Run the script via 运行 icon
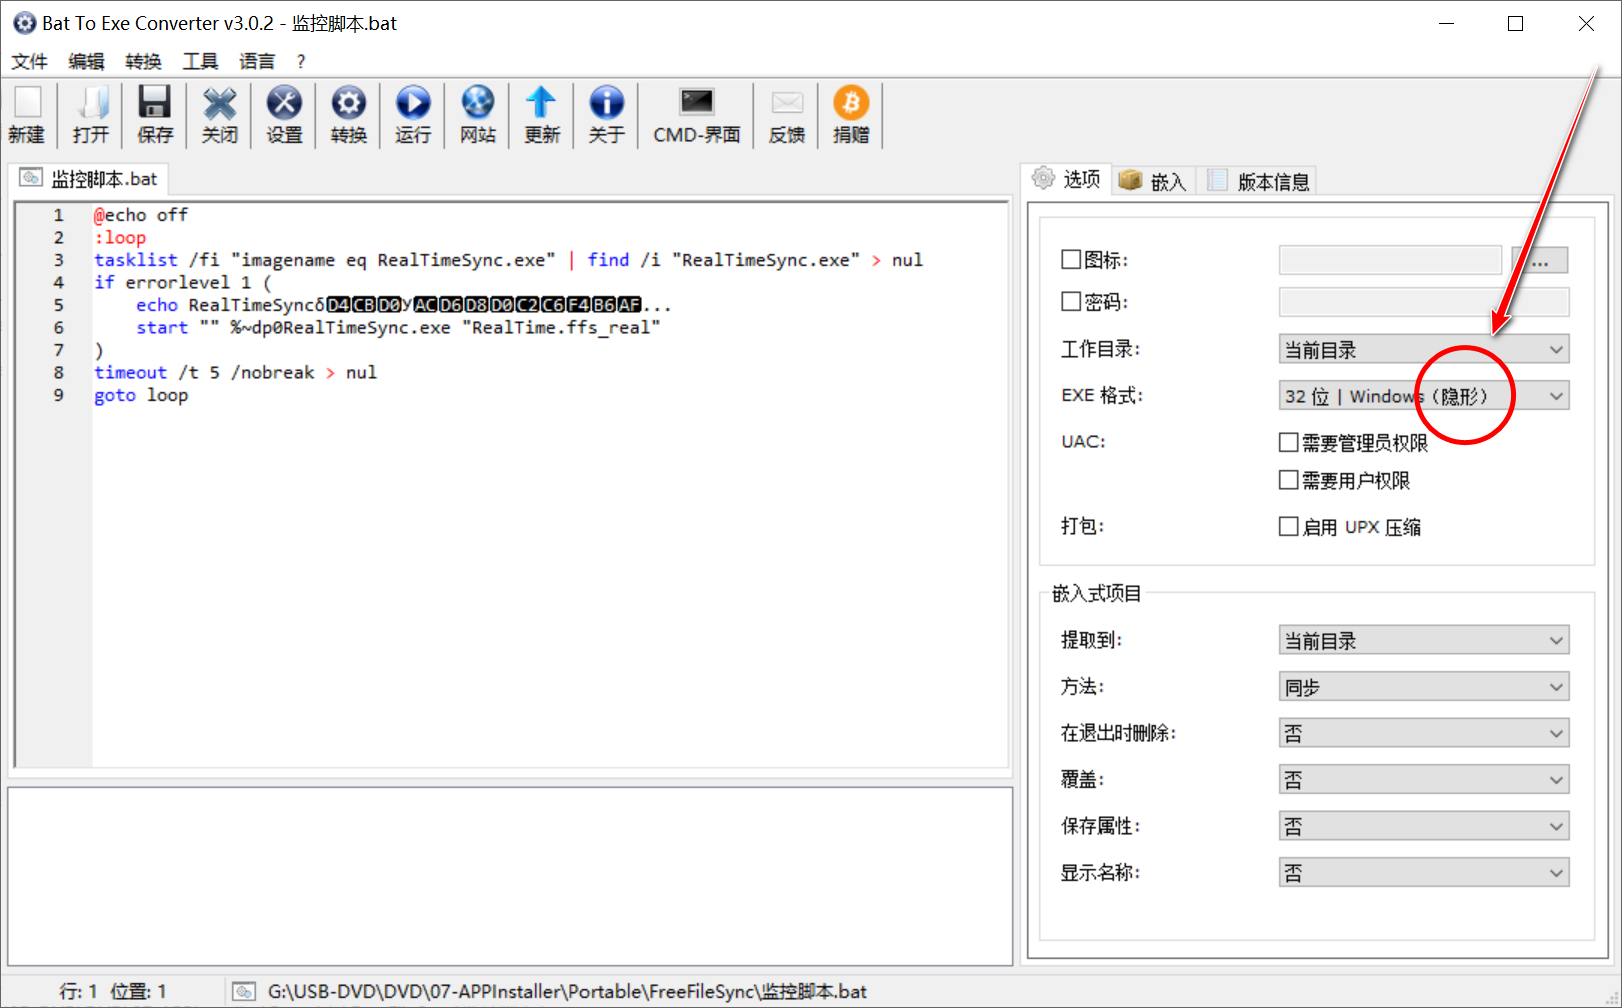The width and height of the screenshot is (1622, 1008). pos(412,113)
